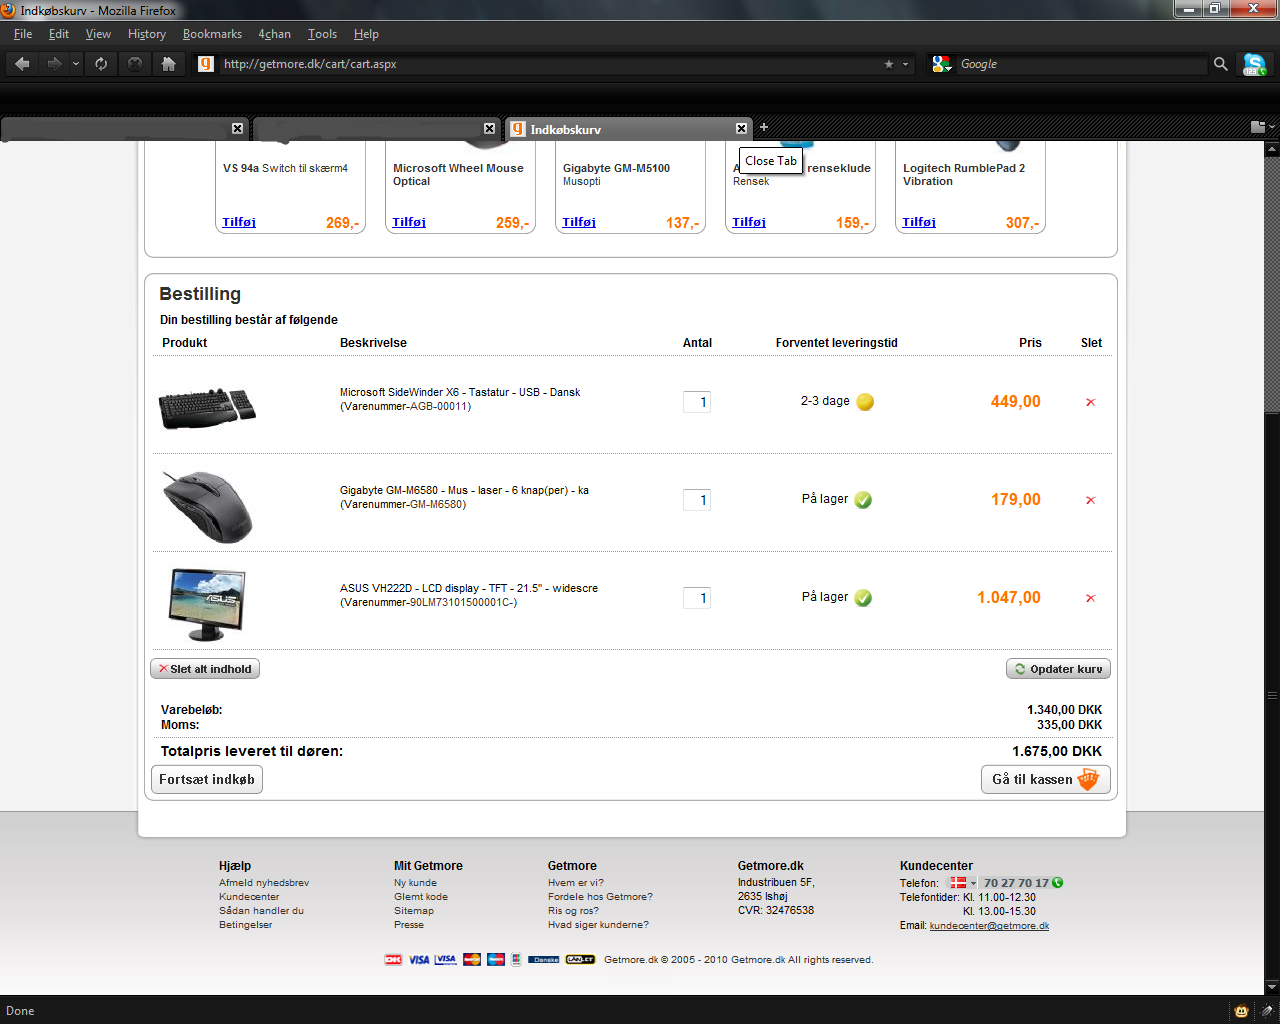1280x1024 pixels.
Task: Click quantity field for SideWinder X6 keyboard
Action: click(697, 402)
